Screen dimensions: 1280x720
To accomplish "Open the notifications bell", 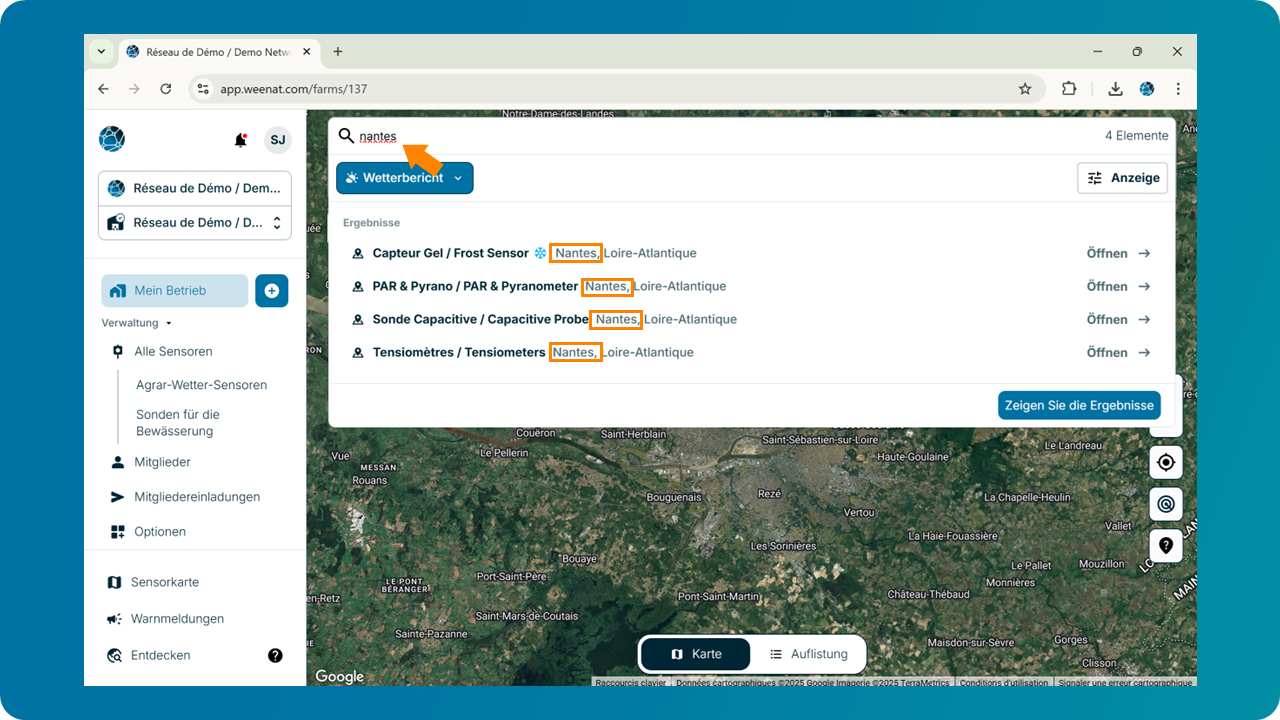I will (x=240, y=140).
